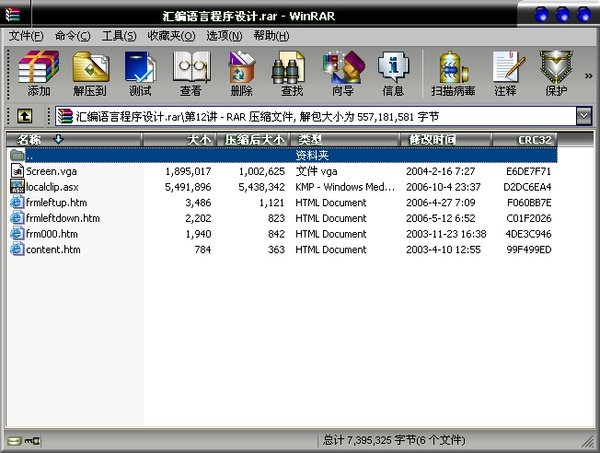Screen dimensions: 600x453
Task: Expand toolbar overflow chevron
Action: (588, 73)
